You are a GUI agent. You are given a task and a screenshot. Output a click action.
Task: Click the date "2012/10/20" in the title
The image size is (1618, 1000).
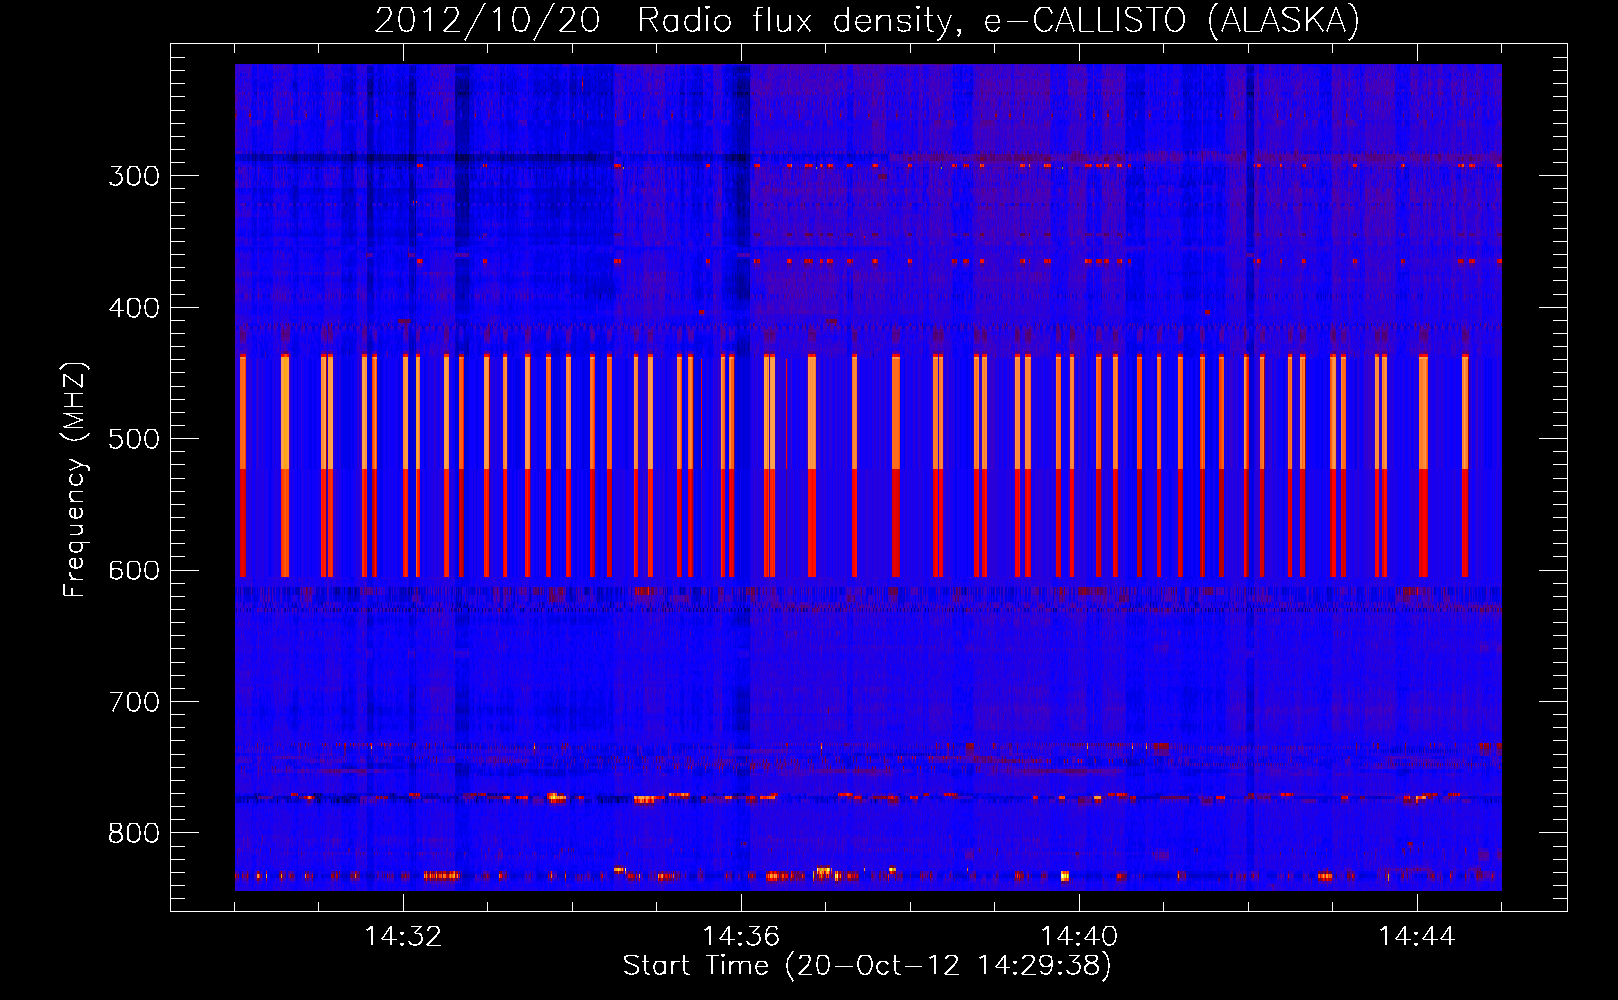[487, 21]
